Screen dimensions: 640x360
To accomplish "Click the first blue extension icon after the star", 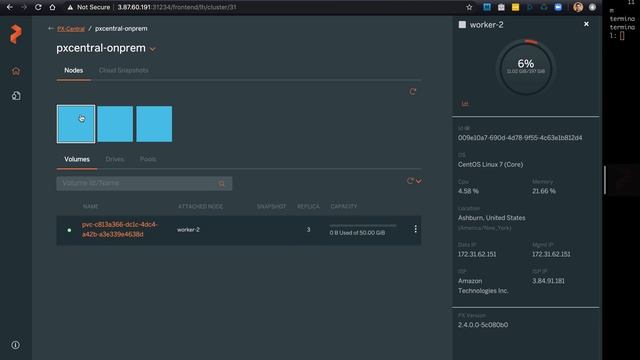I will coord(487,7).
